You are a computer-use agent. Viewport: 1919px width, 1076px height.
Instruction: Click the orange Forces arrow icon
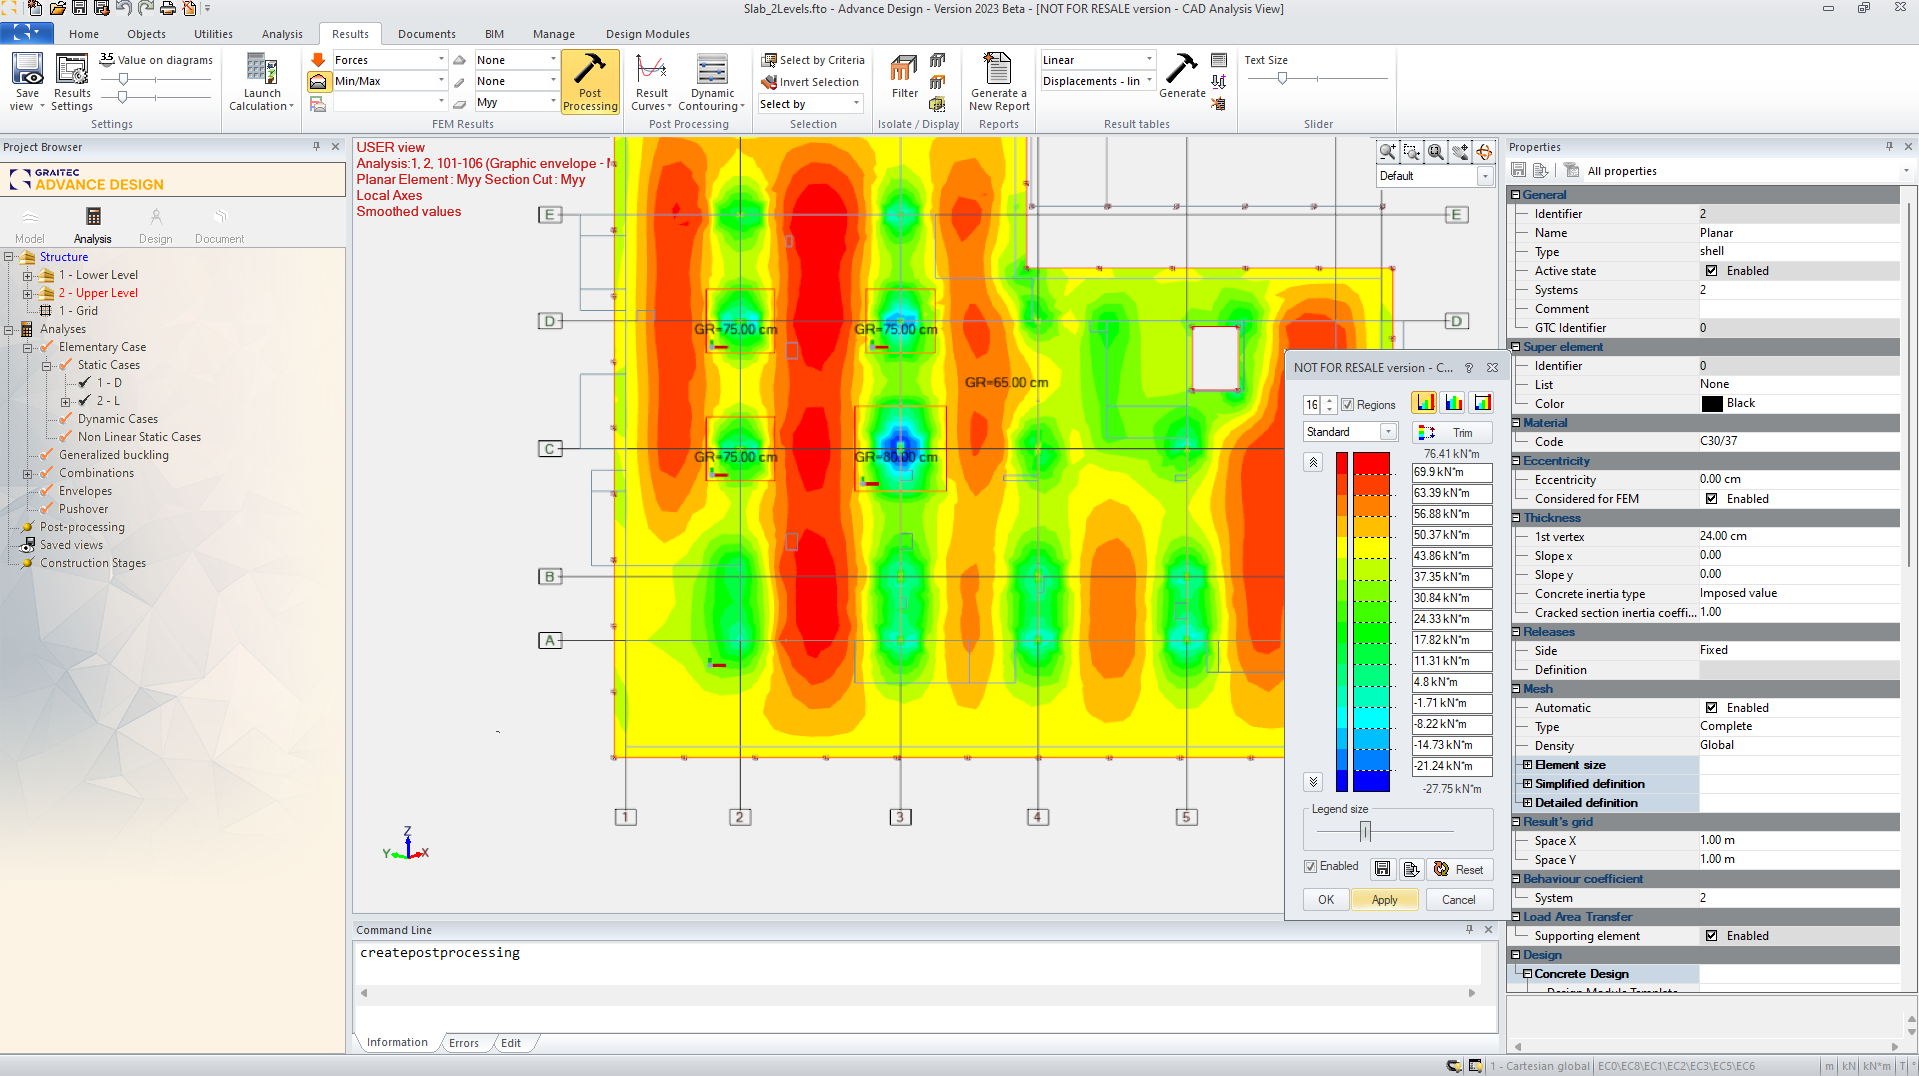[318, 60]
